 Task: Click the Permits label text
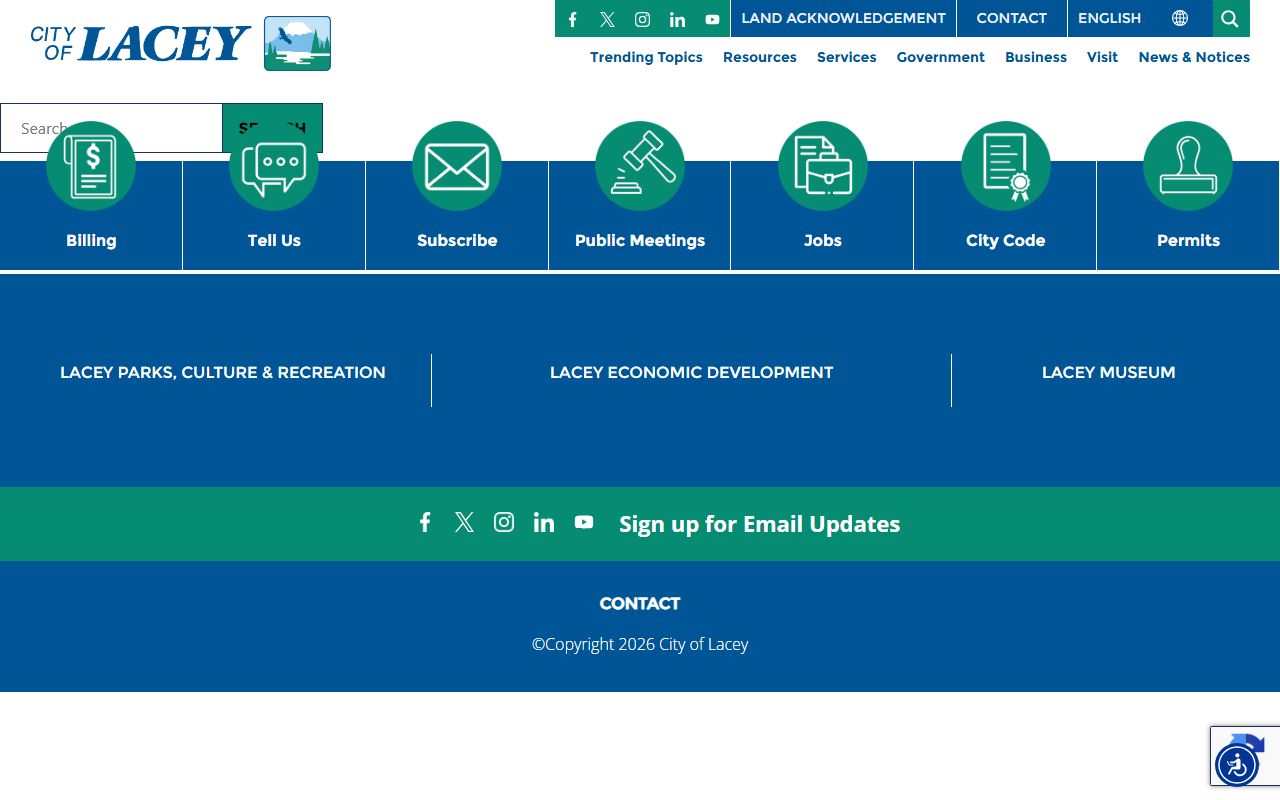[1188, 241]
